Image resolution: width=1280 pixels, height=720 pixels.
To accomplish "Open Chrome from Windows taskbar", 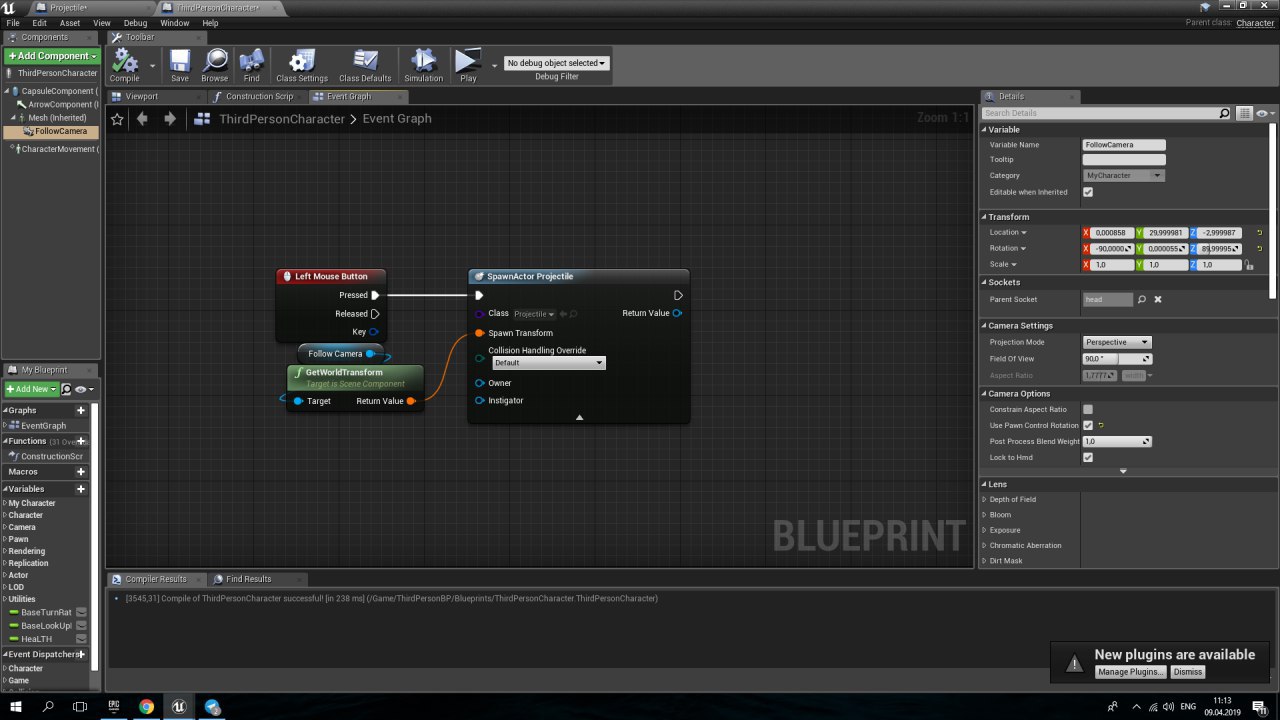I will 146,706.
